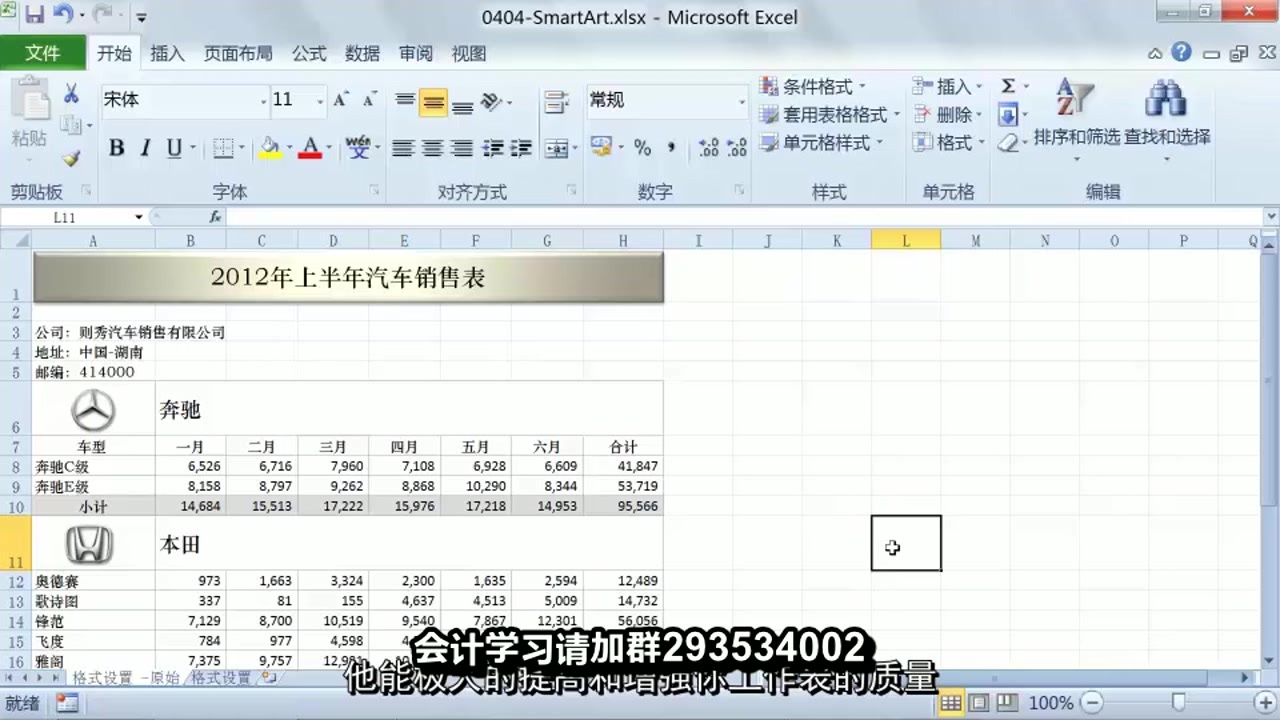Open 条件格式 conditional formatting menu
The width and height of the screenshot is (1280, 720).
click(x=813, y=87)
